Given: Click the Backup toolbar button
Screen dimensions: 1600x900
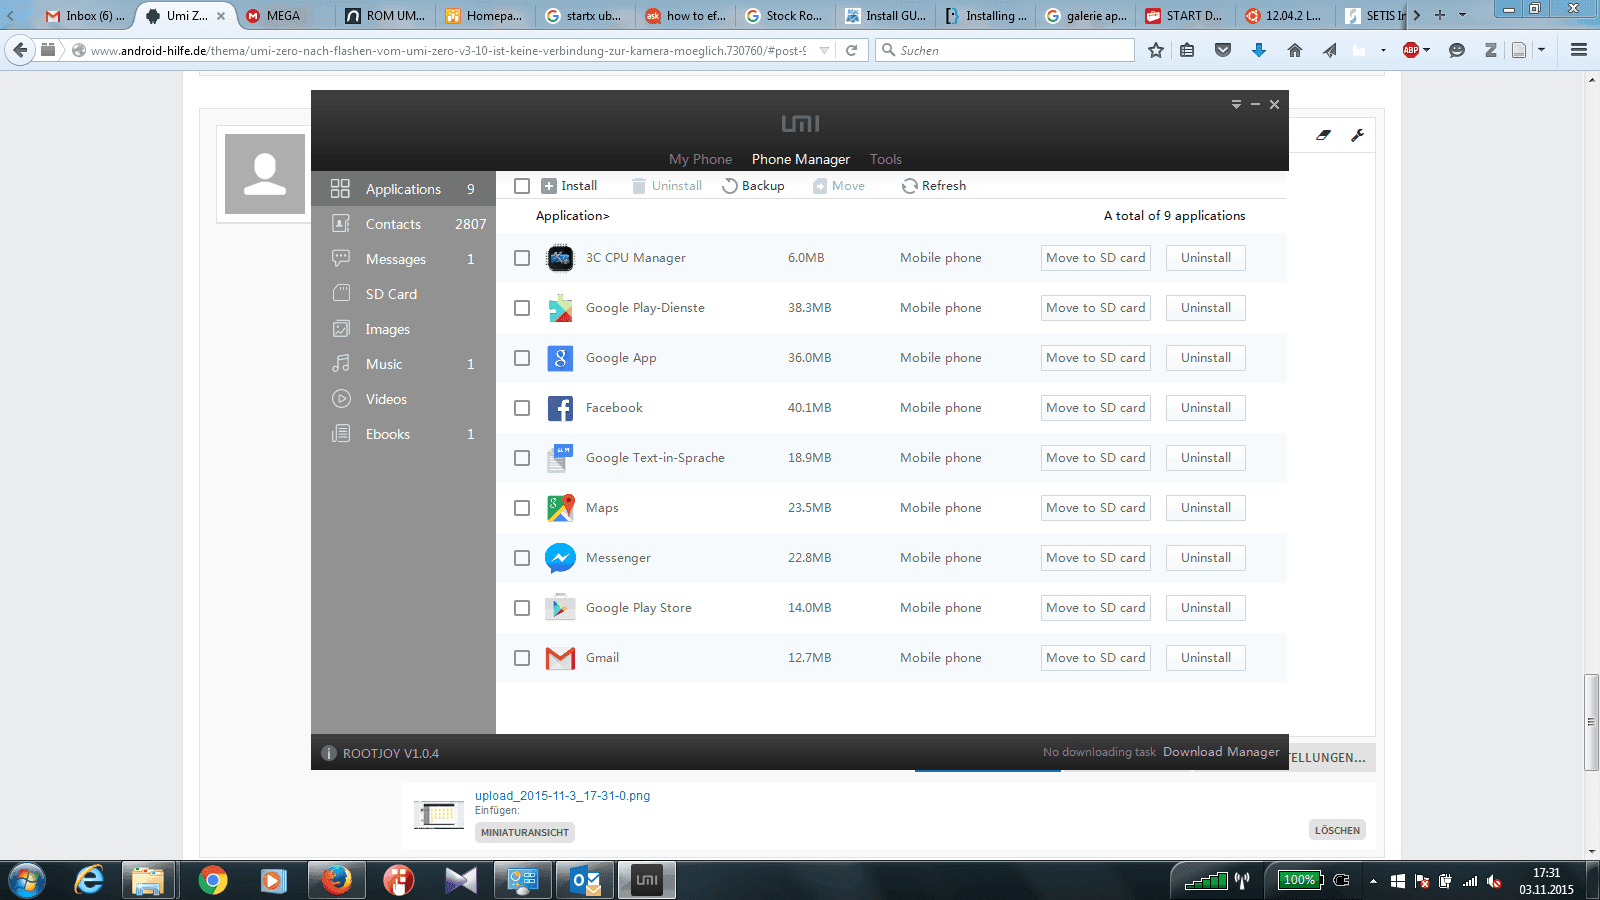Looking at the screenshot, I should pyautogui.click(x=753, y=186).
